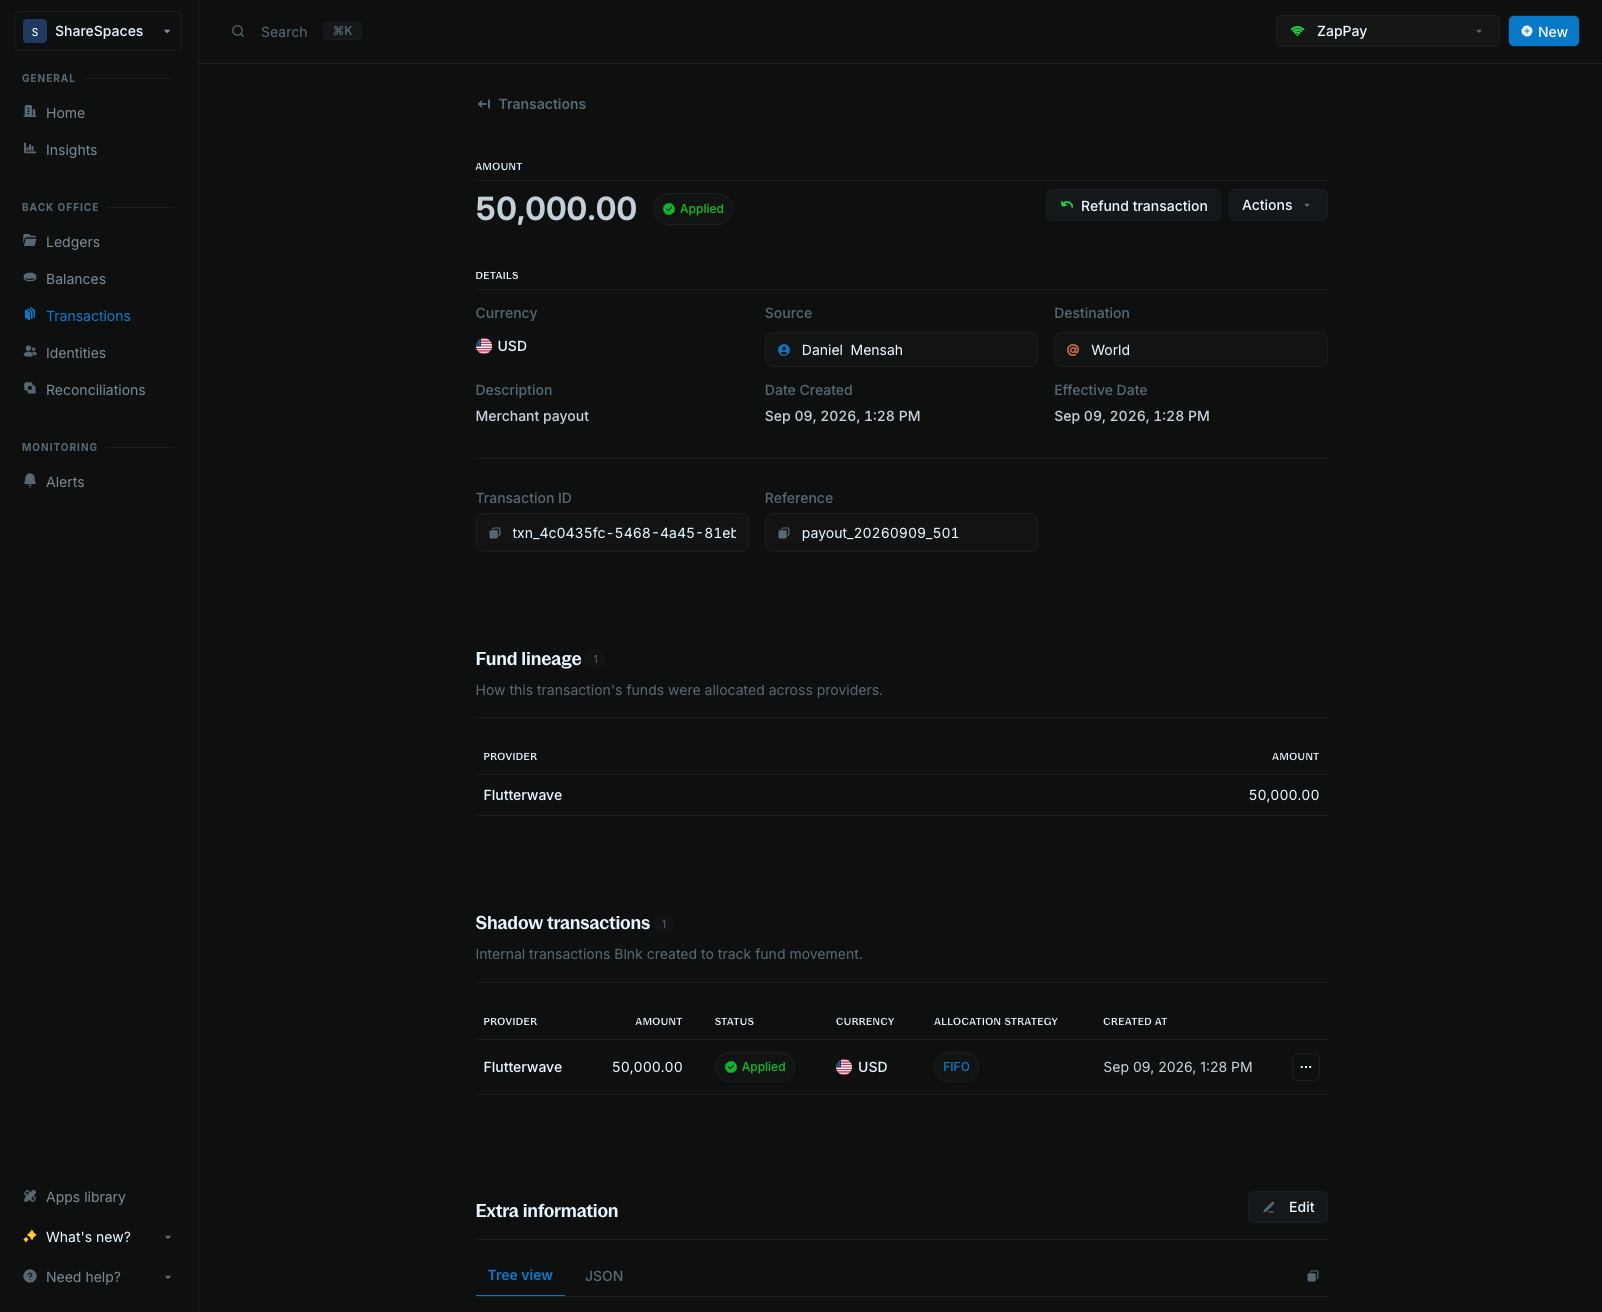Click the FIFO allocation strategy tag
The width and height of the screenshot is (1602, 1312).
click(x=956, y=1067)
